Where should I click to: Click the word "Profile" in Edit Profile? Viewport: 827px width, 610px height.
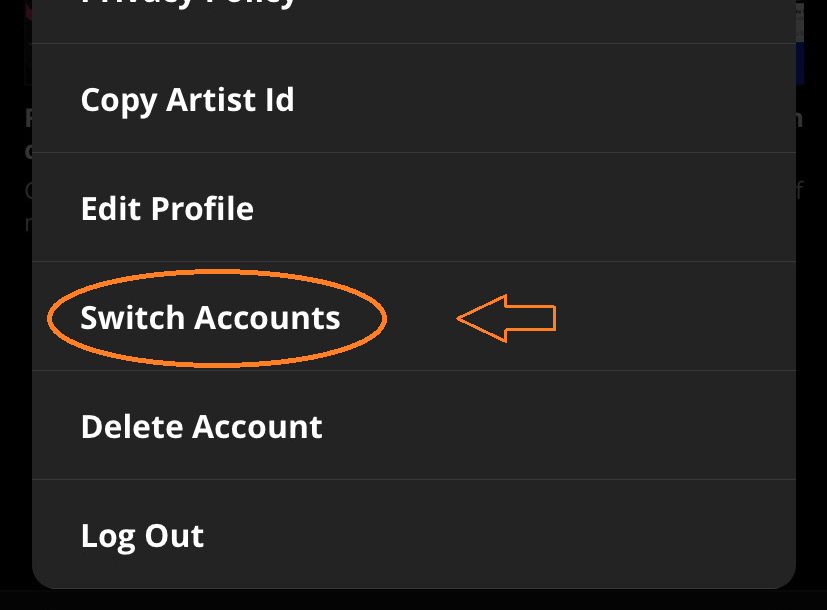pos(203,209)
